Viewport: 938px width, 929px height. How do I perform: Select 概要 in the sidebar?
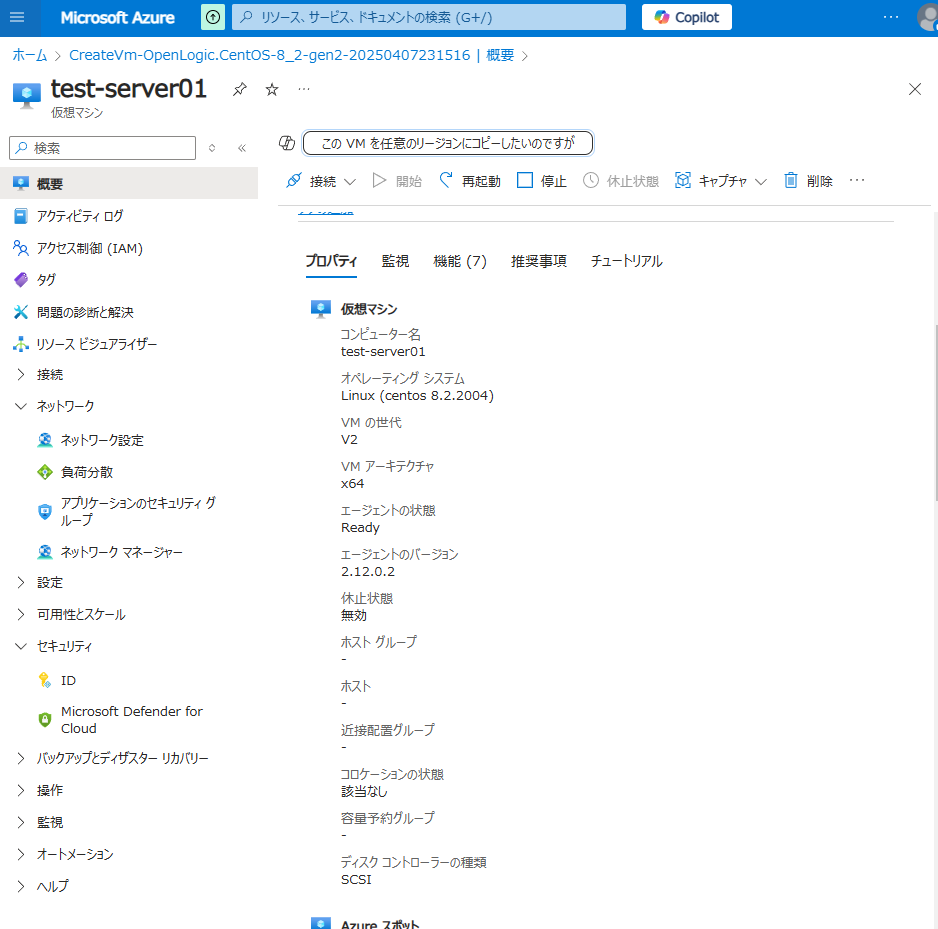point(129,184)
